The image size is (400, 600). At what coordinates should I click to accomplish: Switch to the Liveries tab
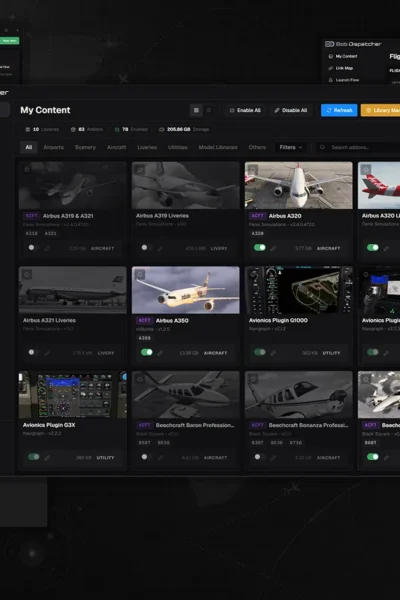(147, 147)
